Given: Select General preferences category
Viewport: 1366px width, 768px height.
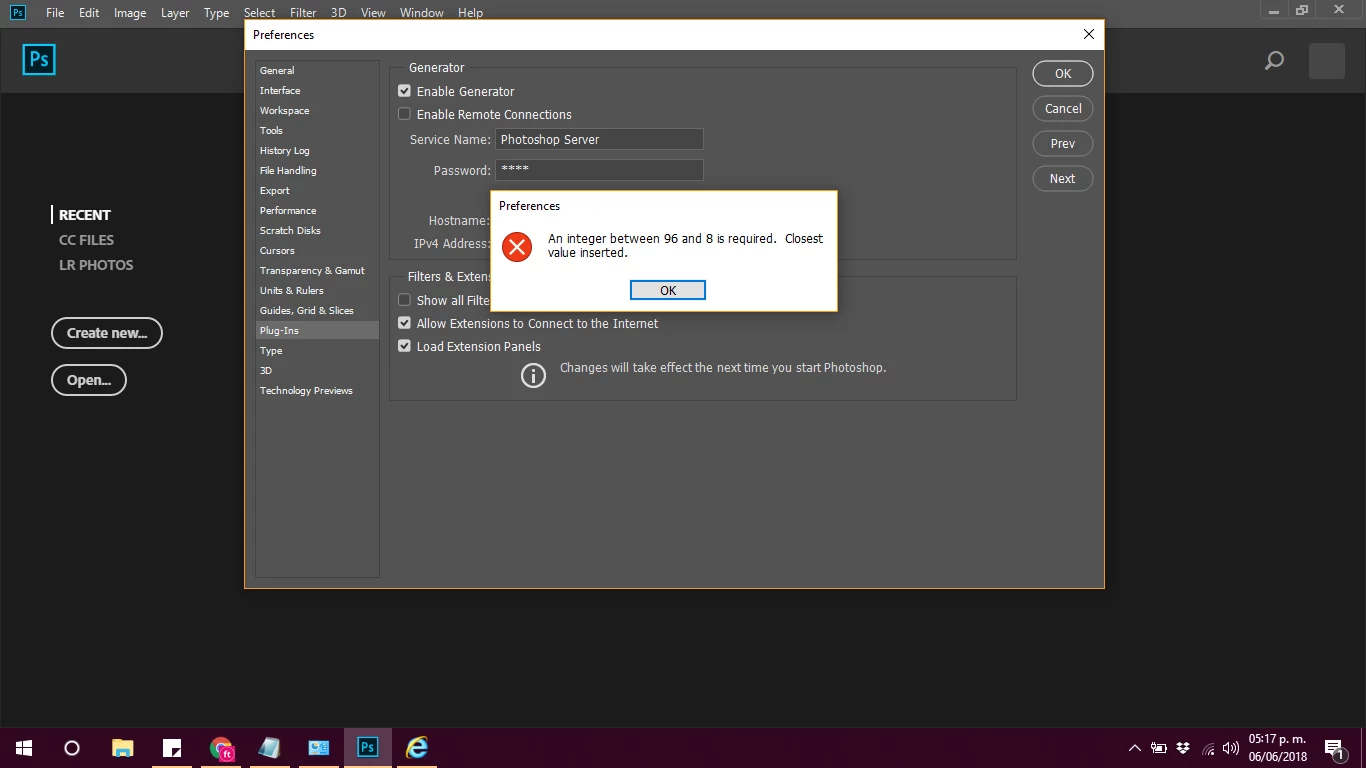Looking at the screenshot, I should 317,70.
